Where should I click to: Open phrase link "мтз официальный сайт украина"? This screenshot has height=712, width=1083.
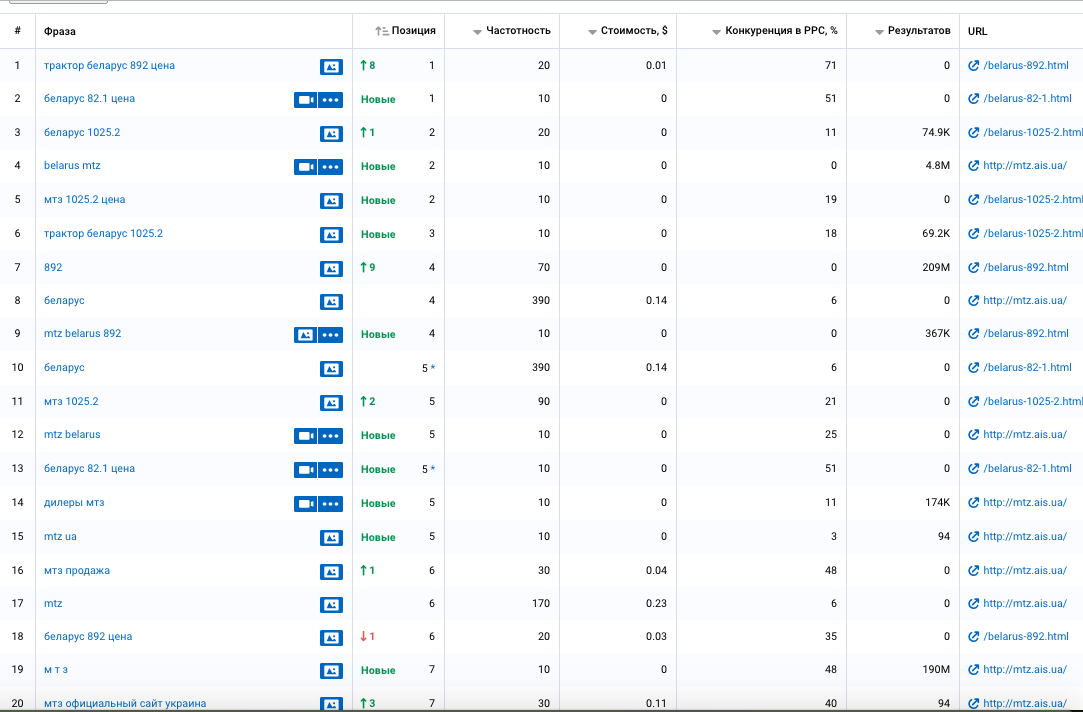[125, 704]
